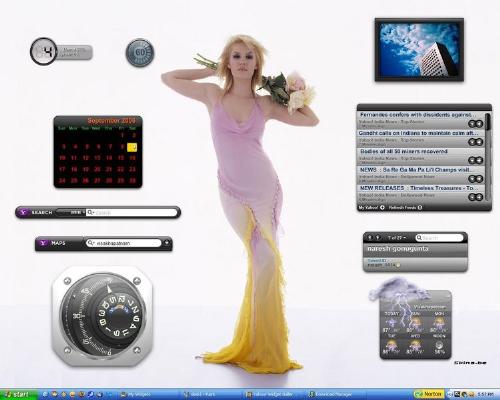The height and width of the screenshot is (400, 500).
Task: Click the news widget vertical scrollbar
Action: pos(488,157)
